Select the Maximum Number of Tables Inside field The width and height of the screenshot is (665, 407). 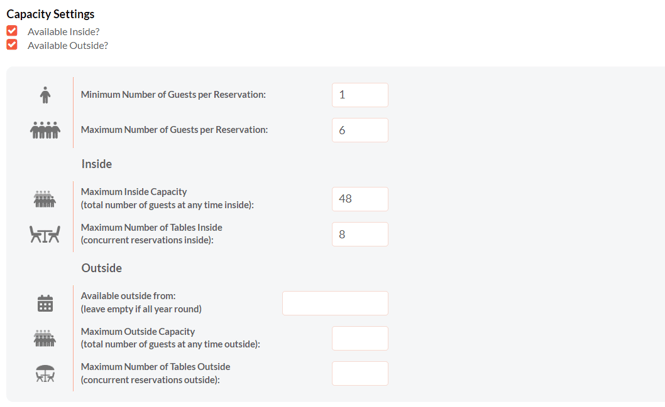[x=360, y=234]
